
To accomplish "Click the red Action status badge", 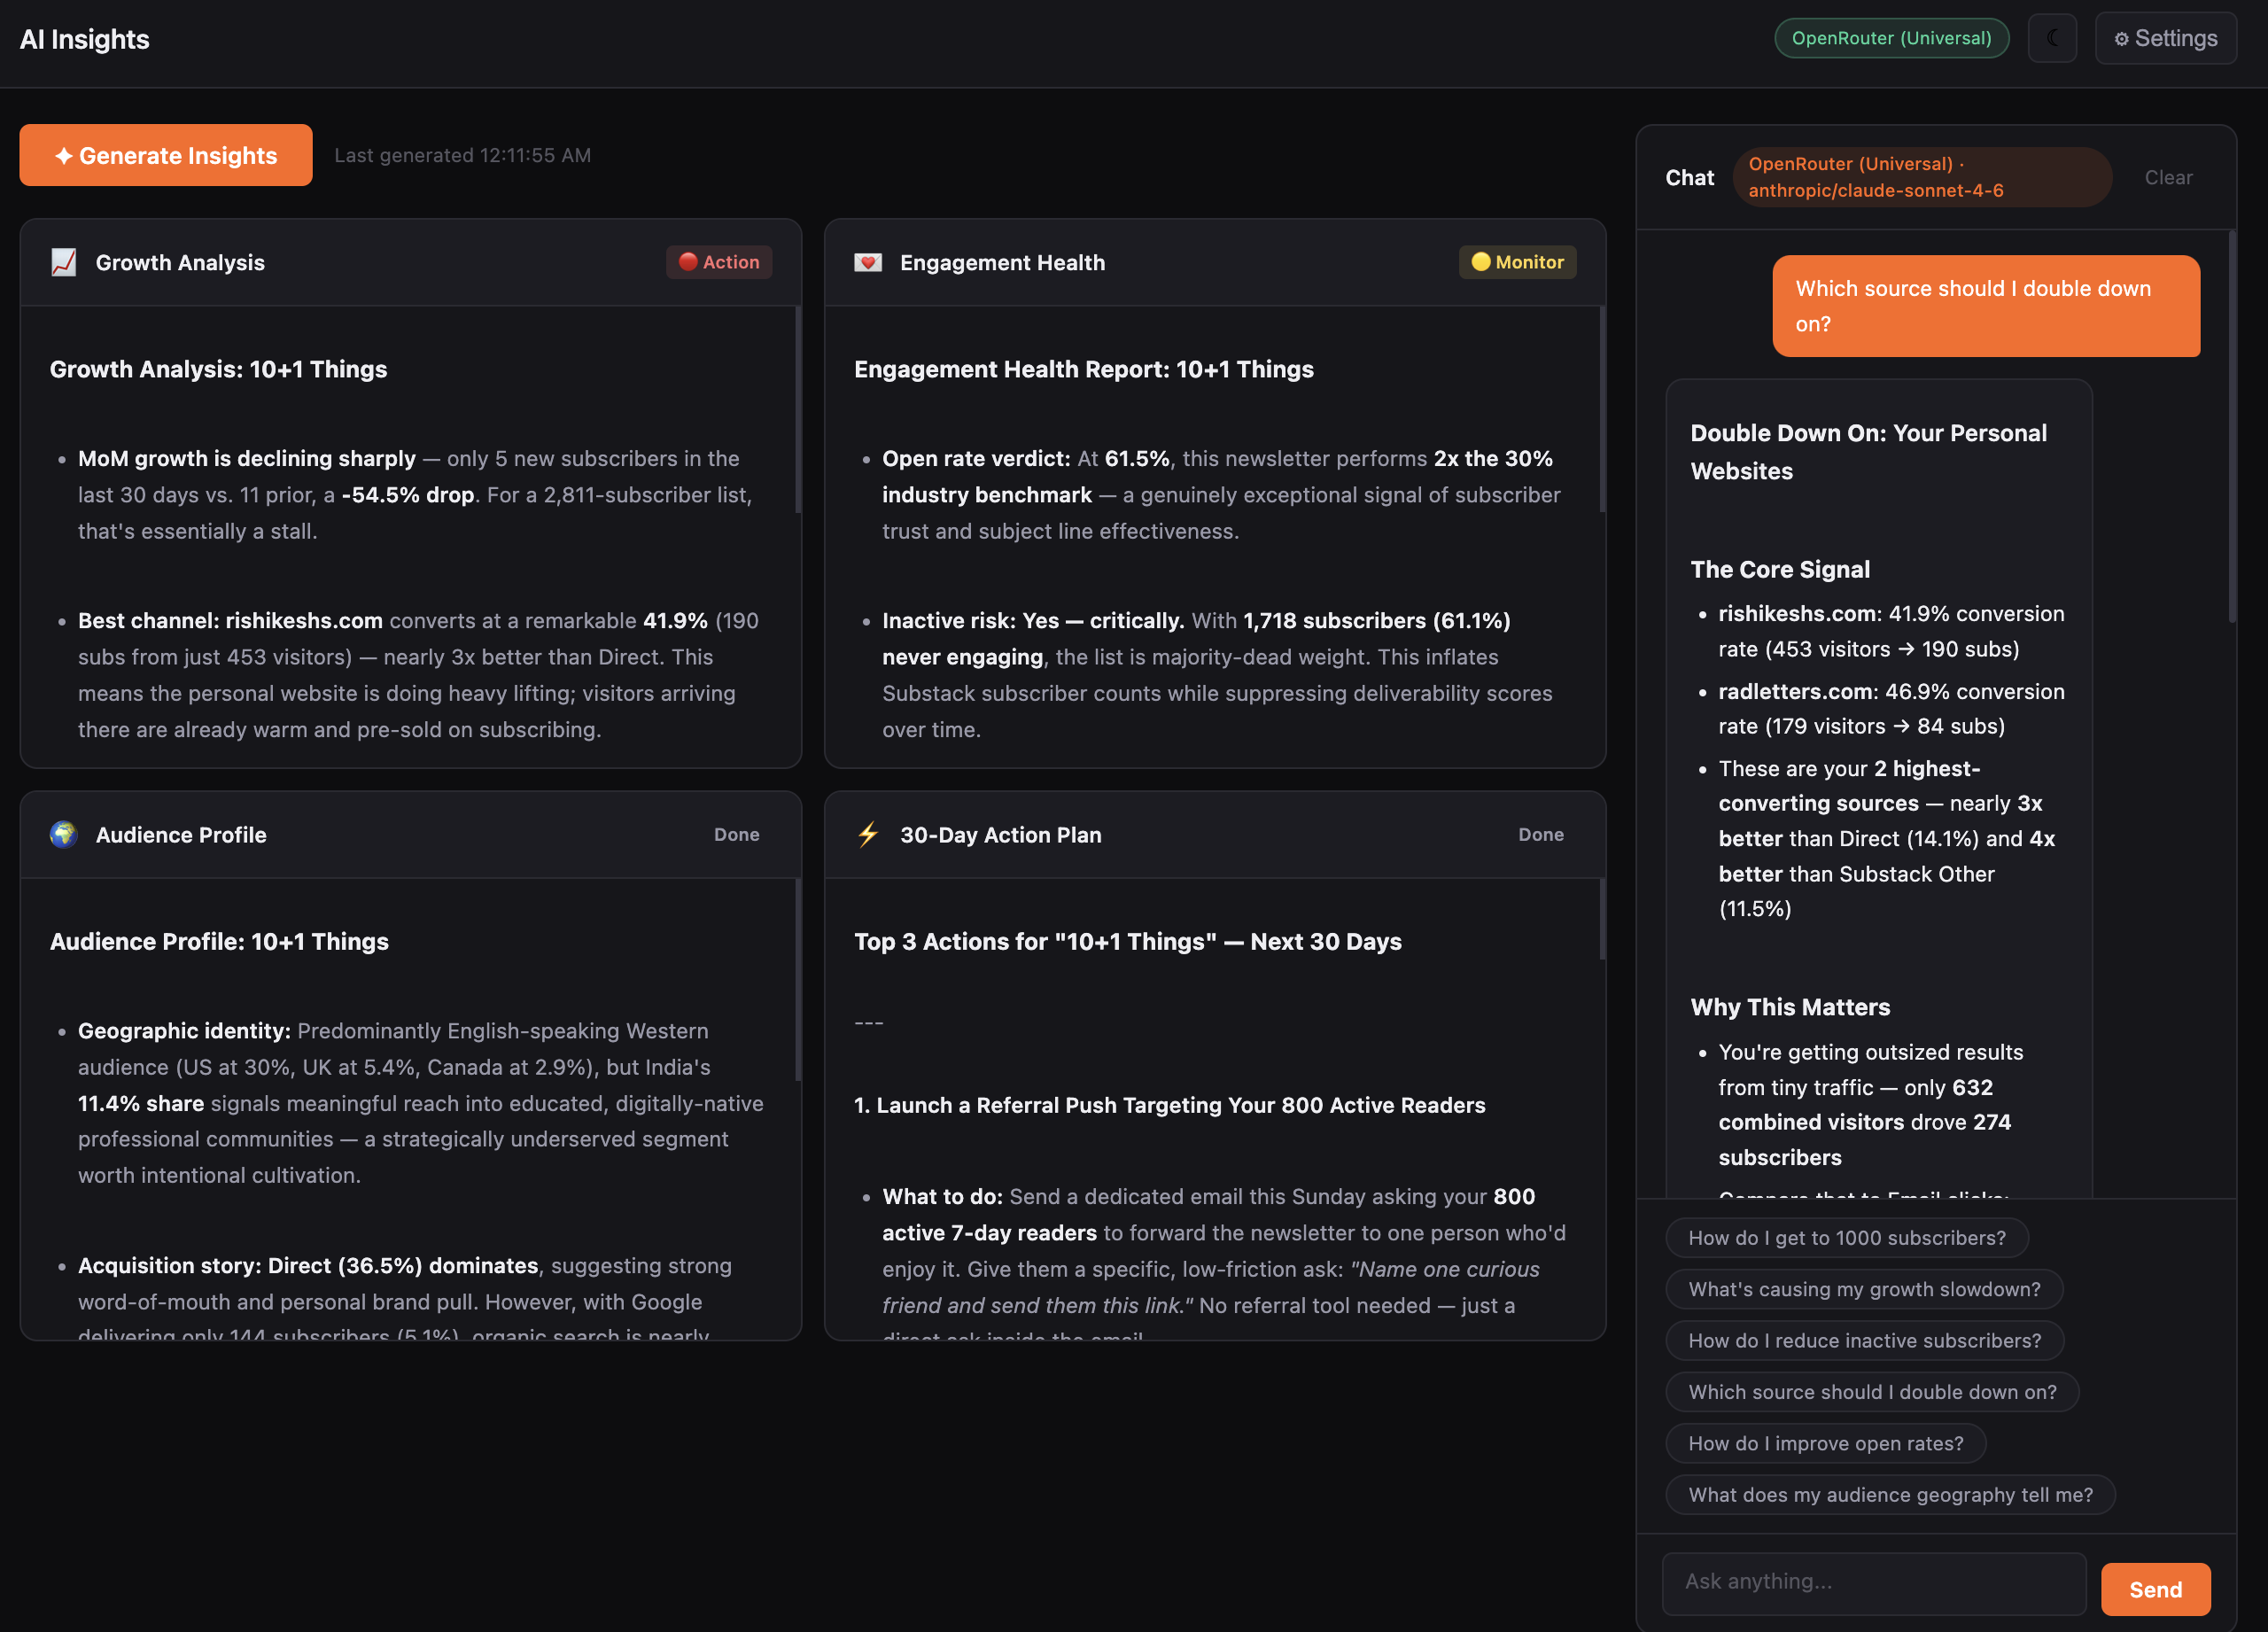I will point(719,262).
